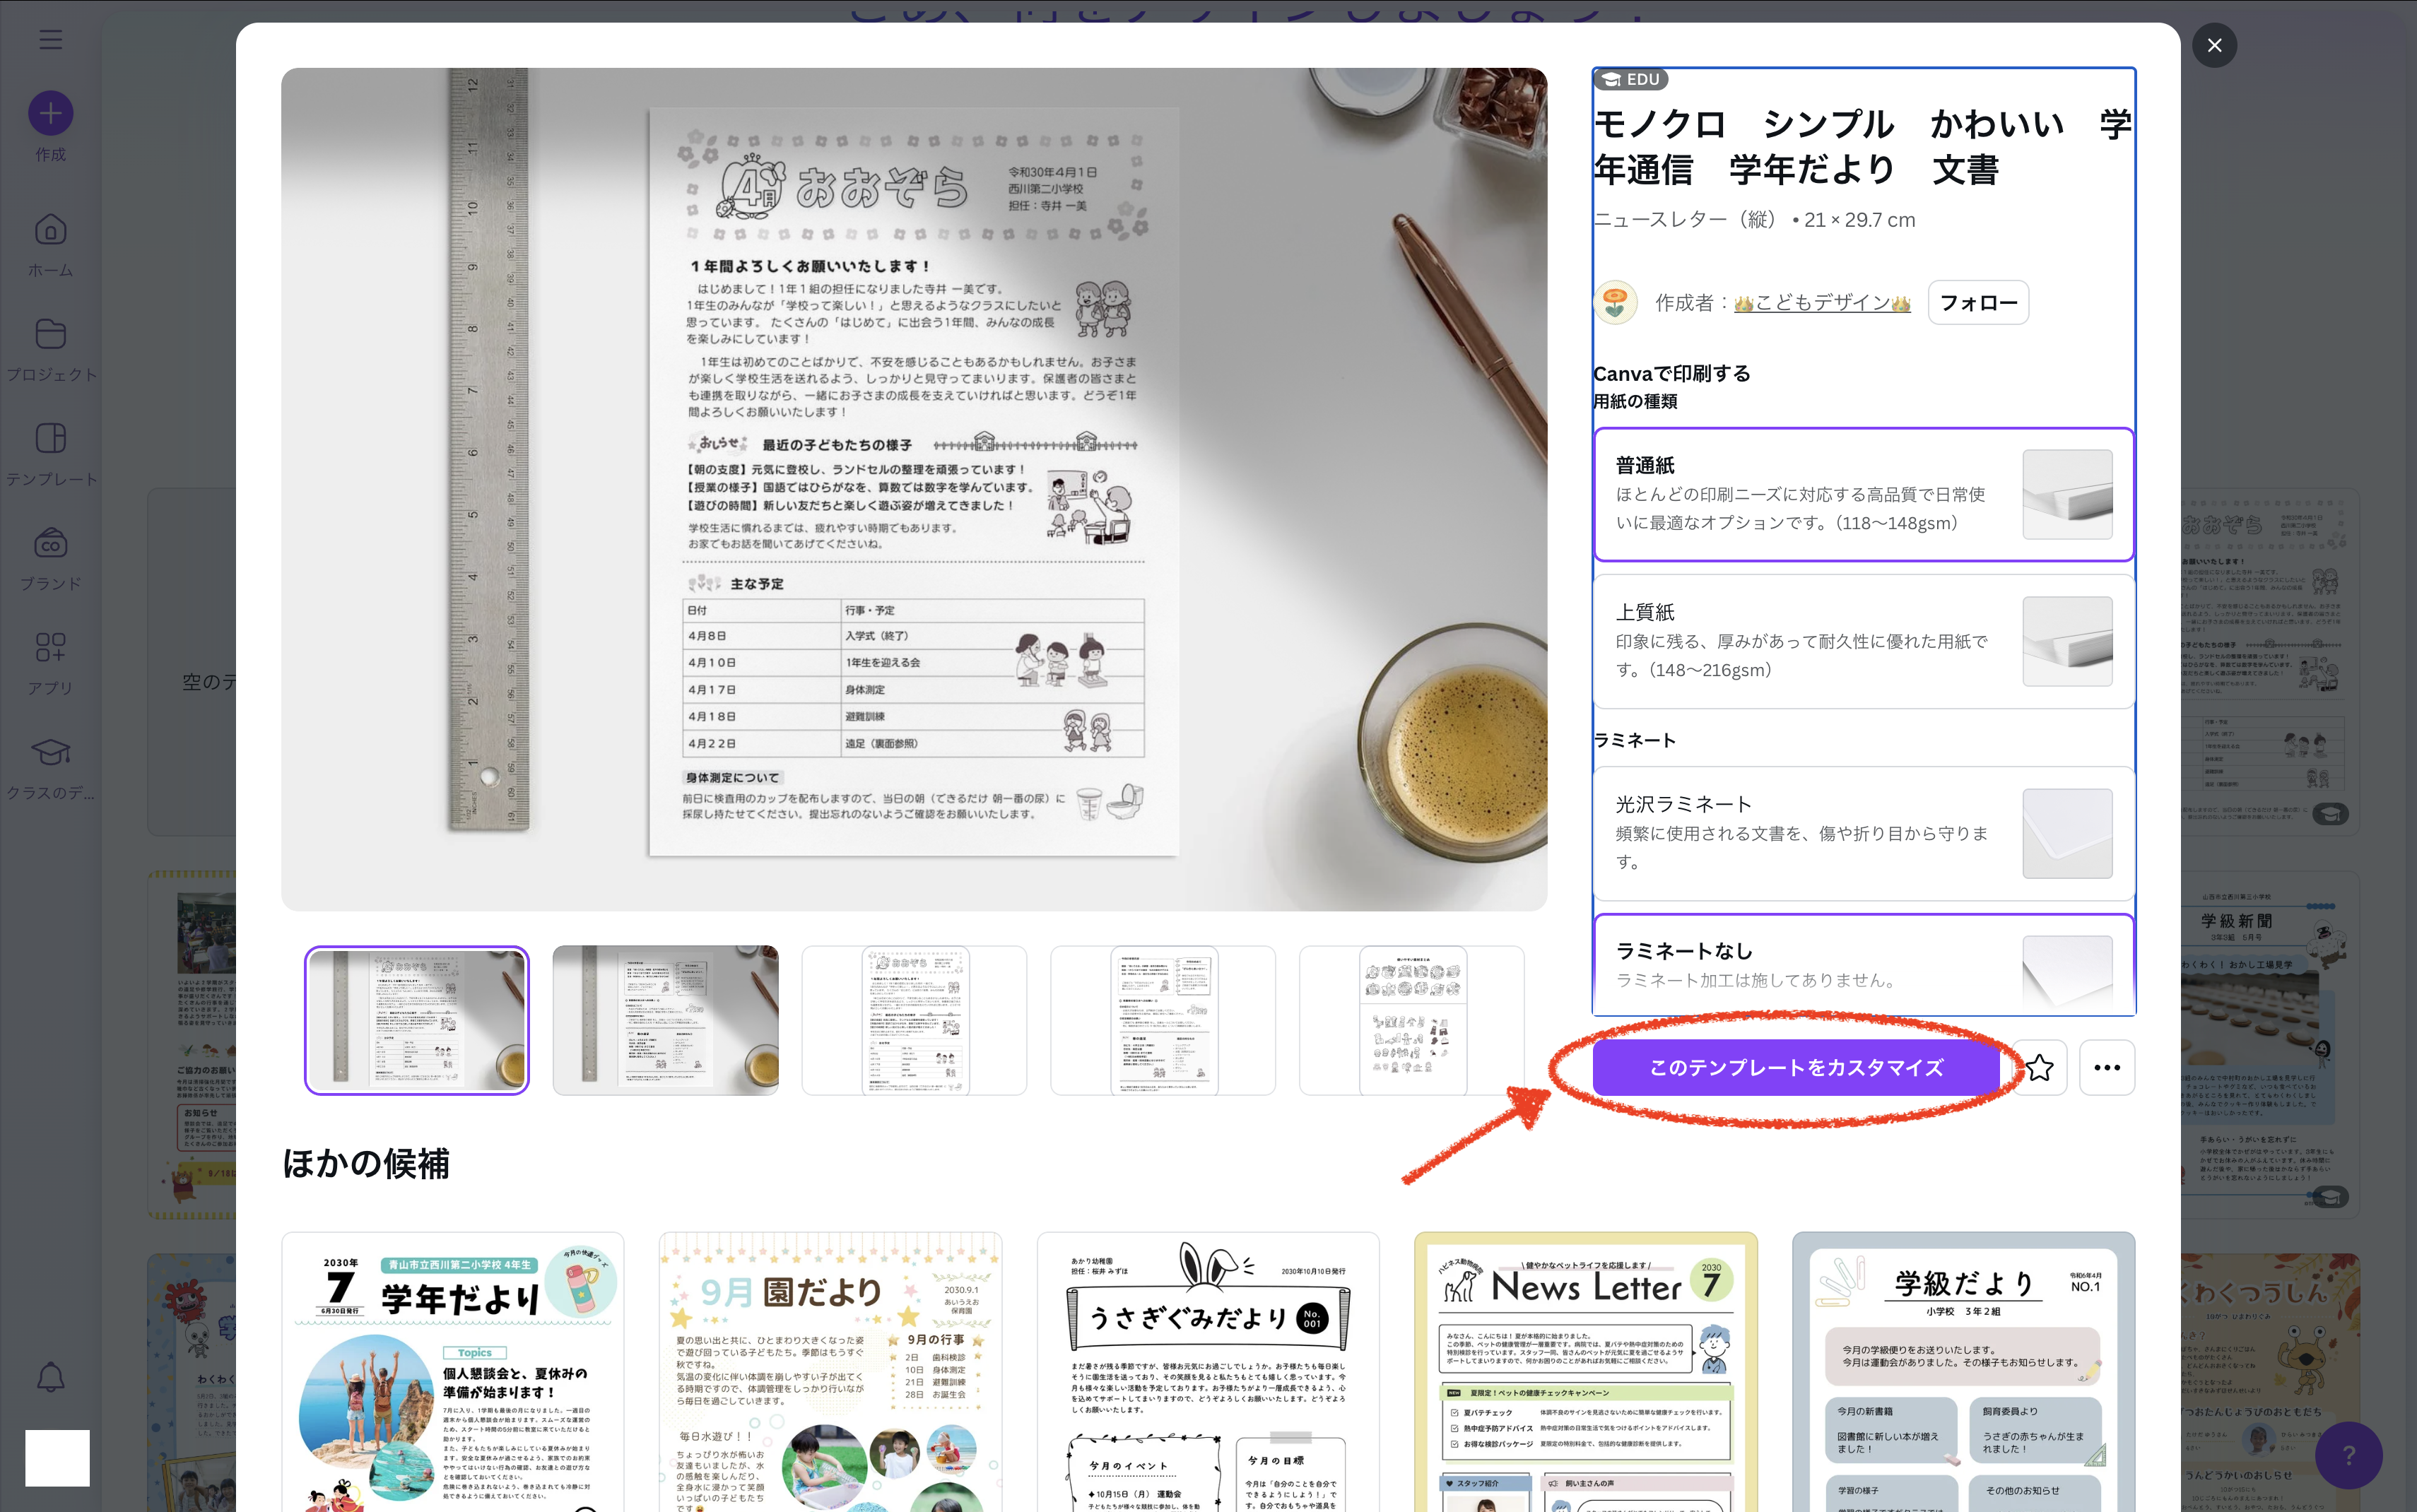Open the help question mark button

[x=2348, y=1455]
